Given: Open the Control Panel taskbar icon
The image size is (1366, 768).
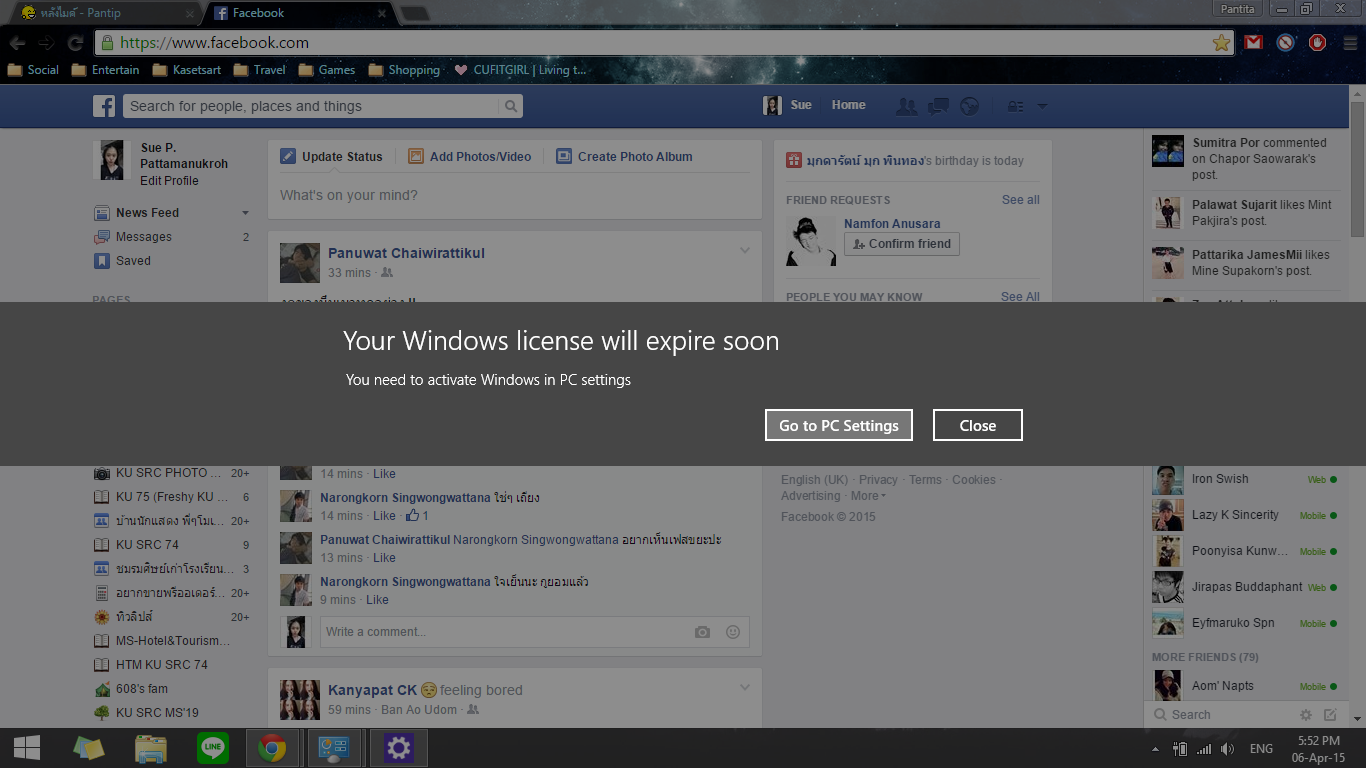Looking at the screenshot, I should coord(333,748).
